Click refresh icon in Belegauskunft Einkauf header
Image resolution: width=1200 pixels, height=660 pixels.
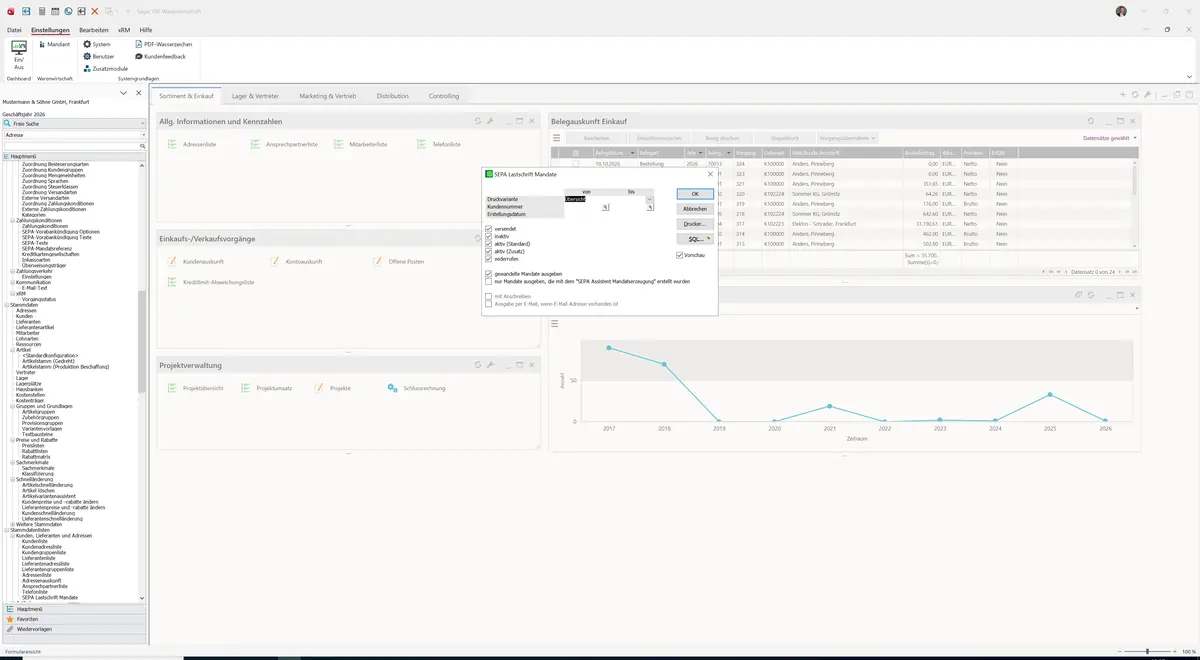(x=1091, y=121)
